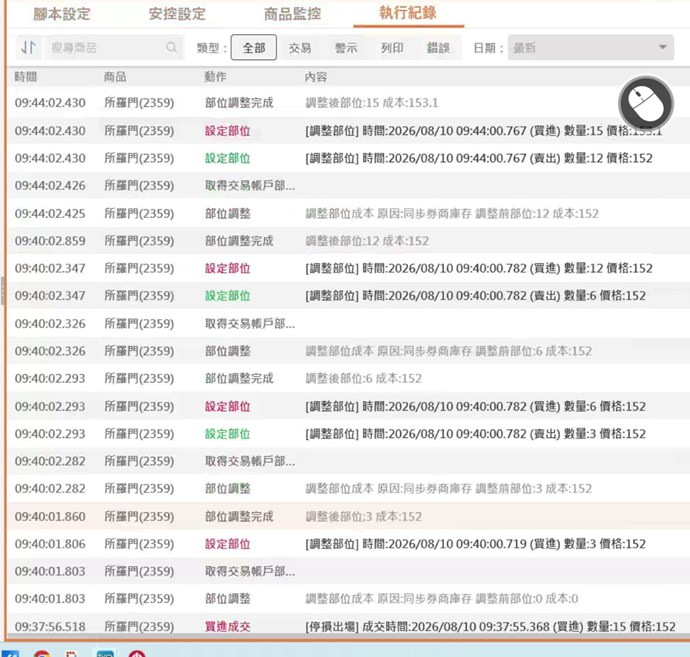Click 部位調整完成 in the 09:40:01.860 row
Image resolution: width=690 pixels, height=657 pixels.
[x=239, y=516]
